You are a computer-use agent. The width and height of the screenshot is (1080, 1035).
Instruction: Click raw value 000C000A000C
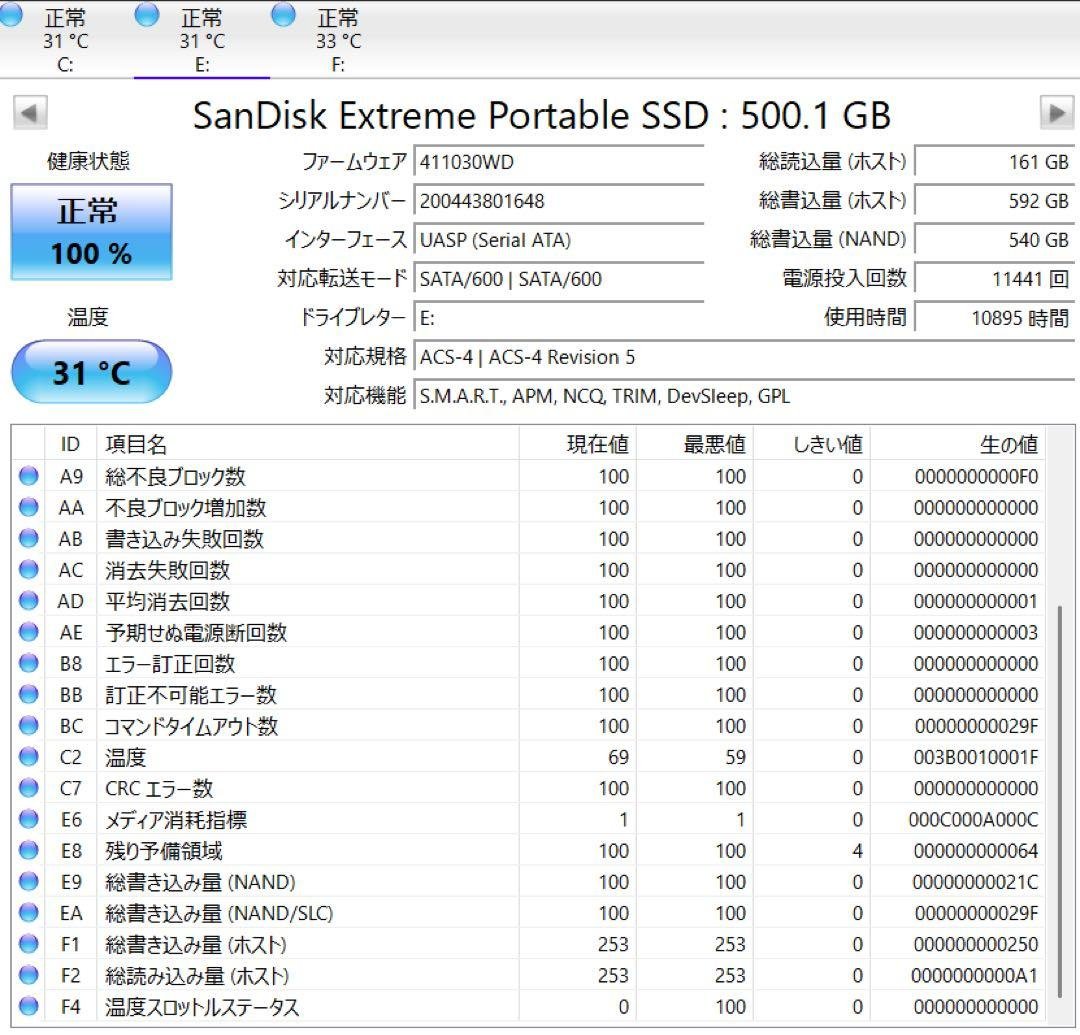coord(973,819)
